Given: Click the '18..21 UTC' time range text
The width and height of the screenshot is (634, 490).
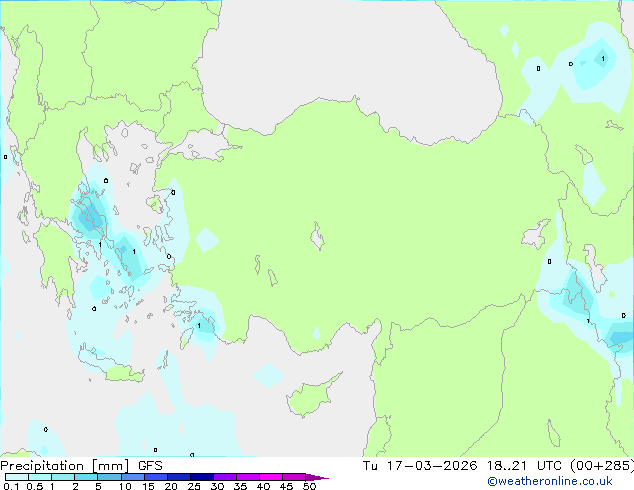Looking at the screenshot, I should (x=524, y=466).
